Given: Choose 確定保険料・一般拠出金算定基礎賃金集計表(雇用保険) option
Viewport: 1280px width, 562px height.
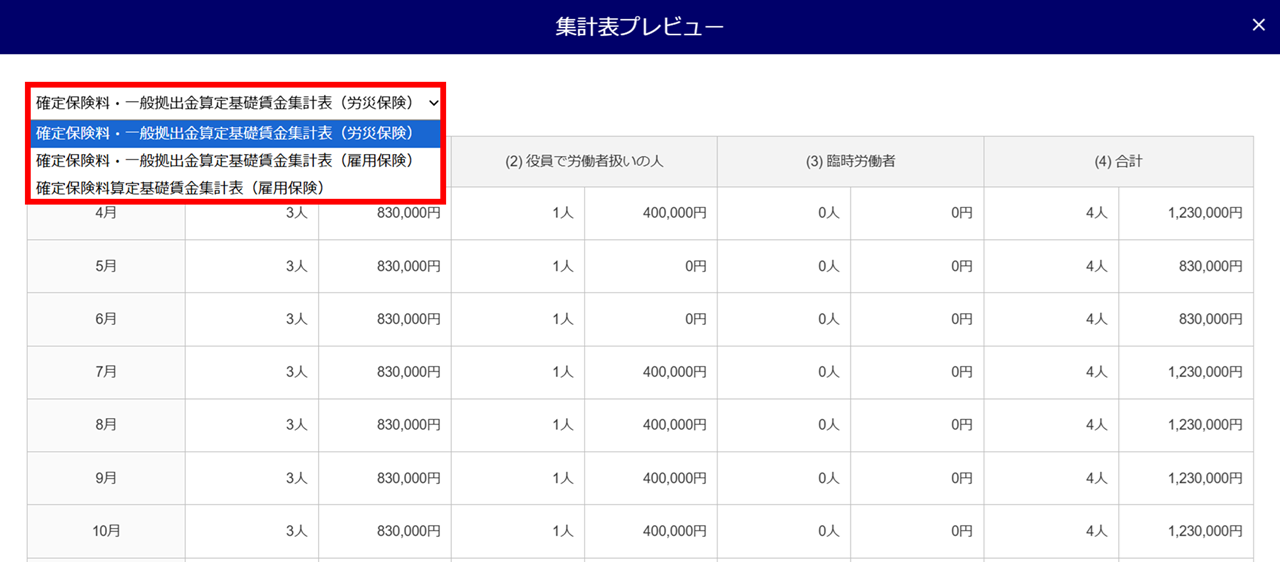Looking at the screenshot, I should (x=225, y=160).
